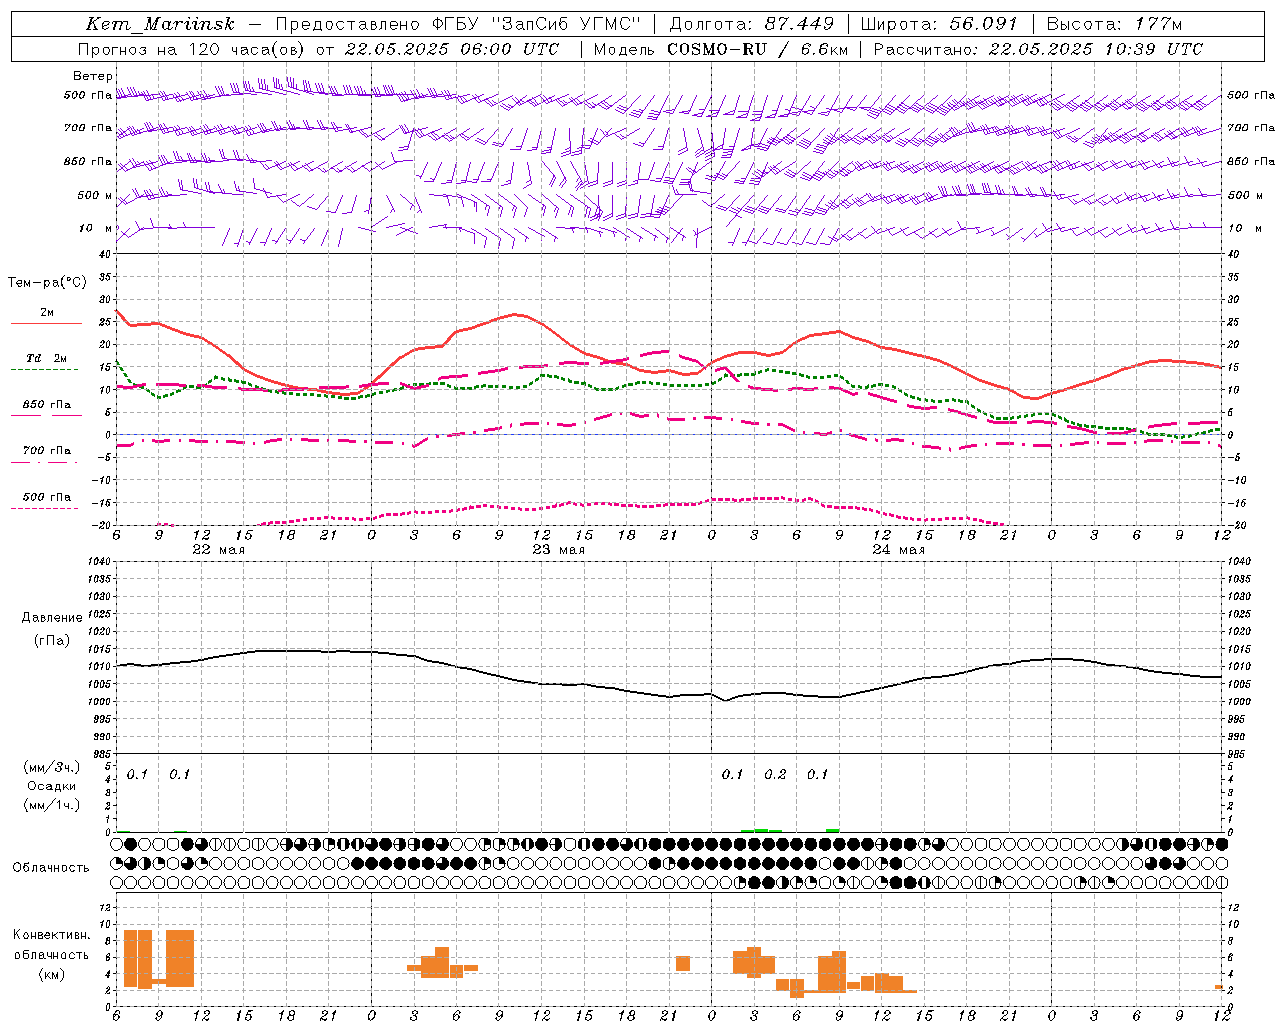Click the 'Облачность' cloudiness label
This screenshot has height=1024, width=1280.
point(51,867)
